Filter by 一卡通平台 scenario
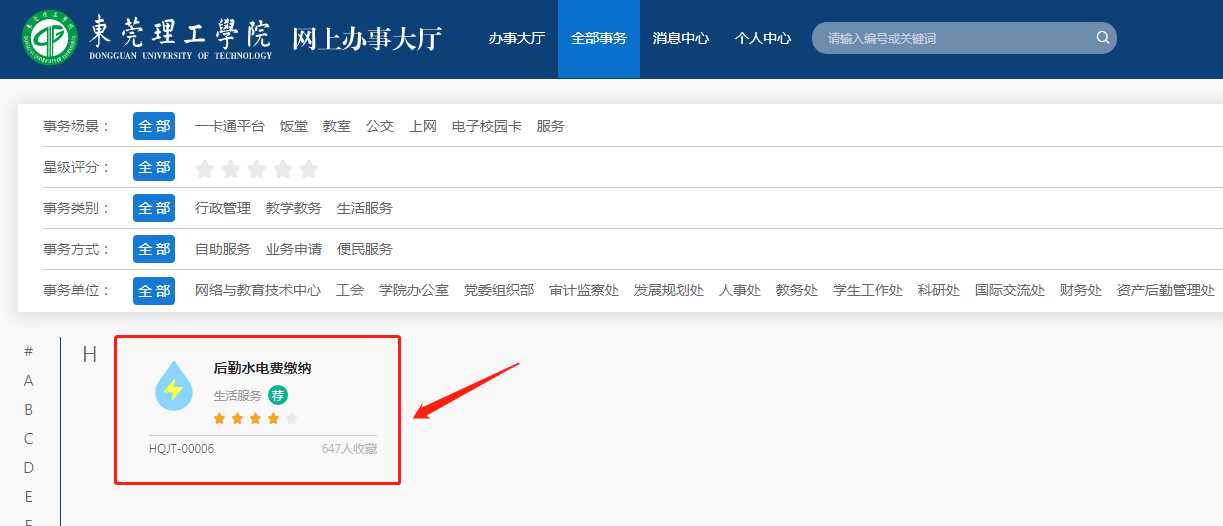This screenshot has height=526, width=1223. 230,126
